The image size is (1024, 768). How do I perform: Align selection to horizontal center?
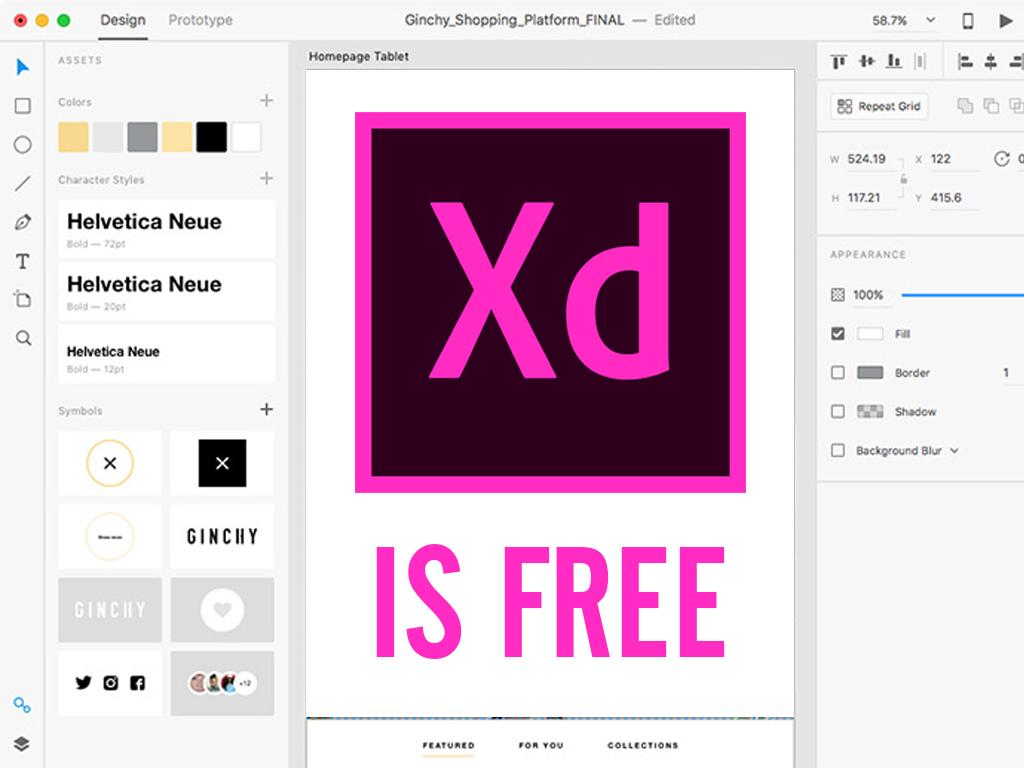coord(991,62)
